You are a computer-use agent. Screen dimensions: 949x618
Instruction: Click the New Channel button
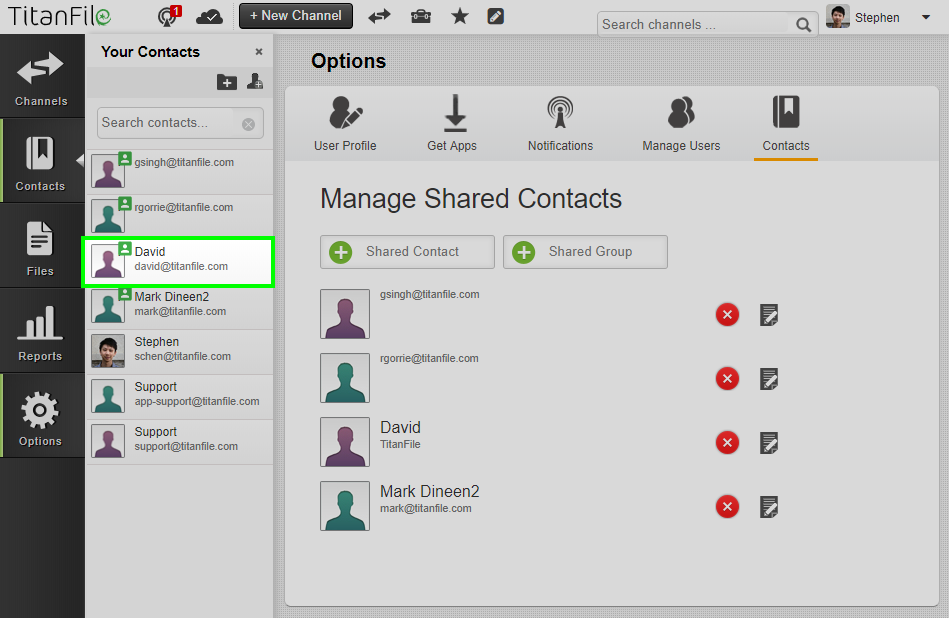click(295, 16)
